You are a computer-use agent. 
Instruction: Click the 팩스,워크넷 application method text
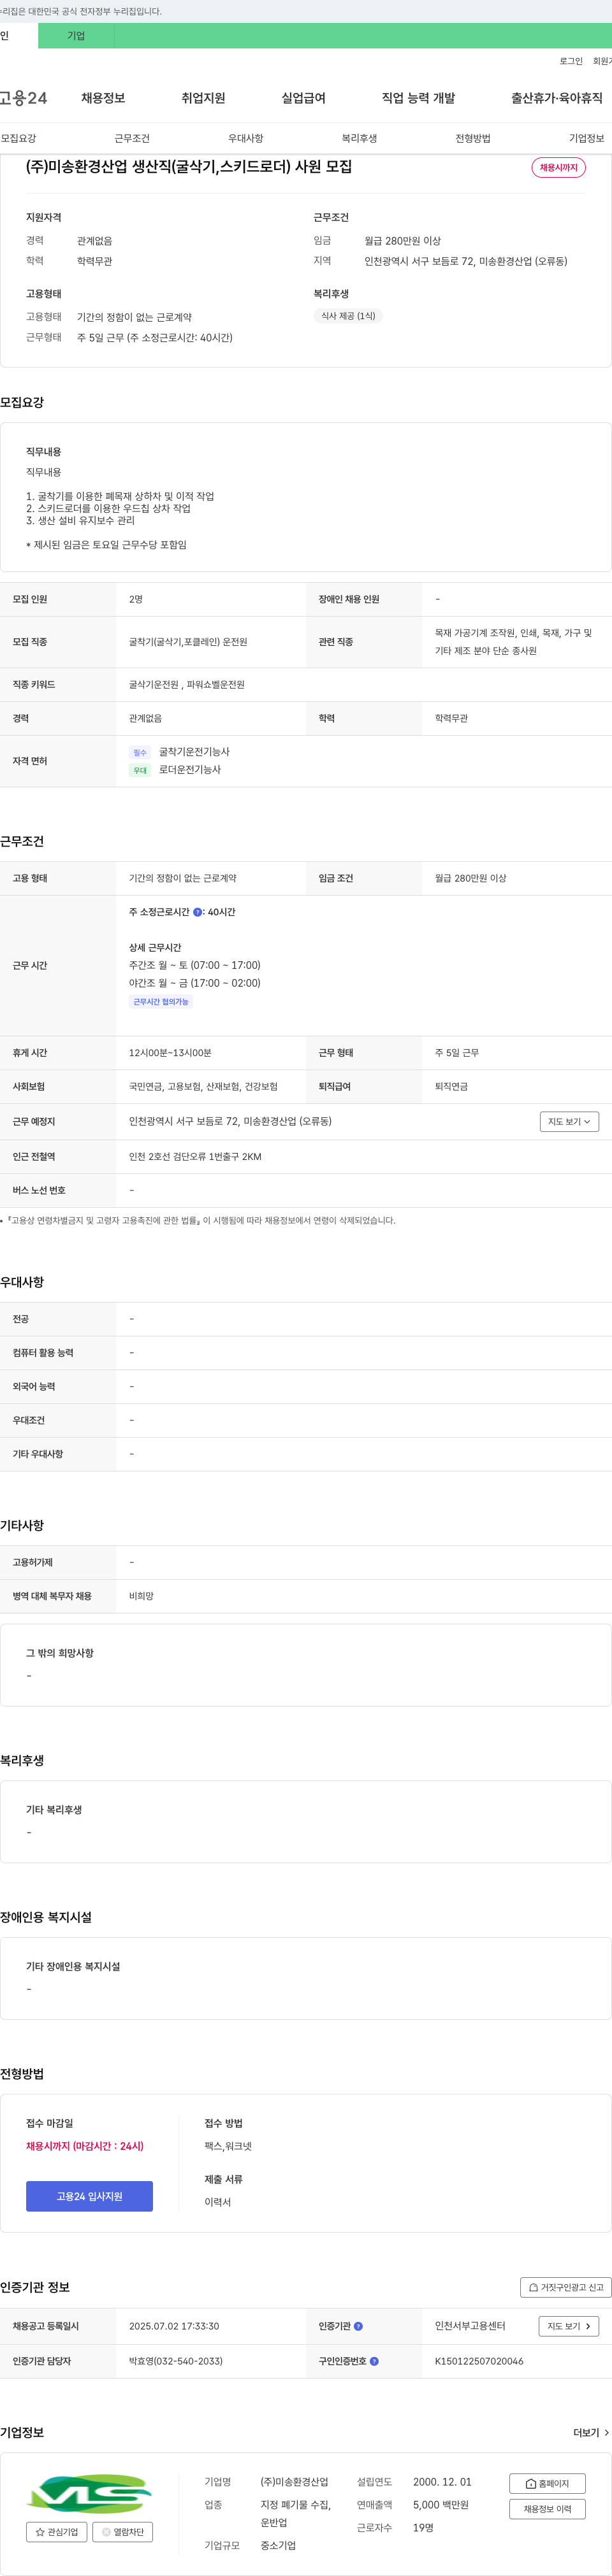pyautogui.click(x=228, y=2146)
